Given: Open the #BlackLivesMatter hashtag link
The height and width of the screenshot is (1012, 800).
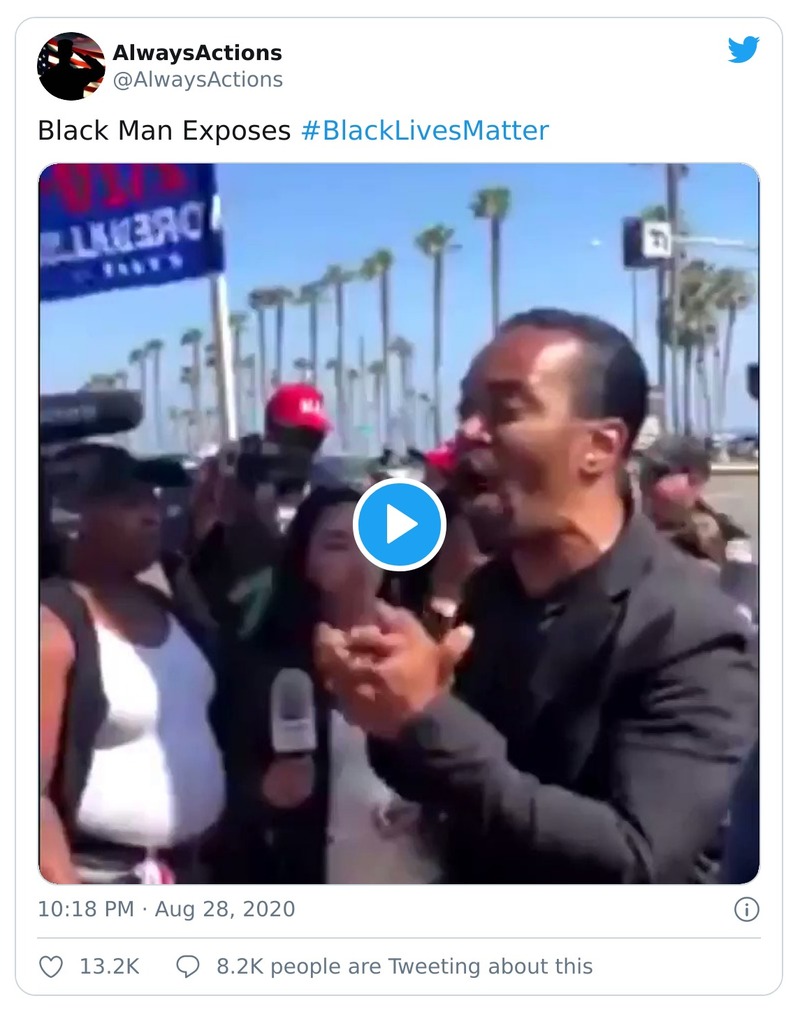Looking at the screenshot, I should [425, 130].
